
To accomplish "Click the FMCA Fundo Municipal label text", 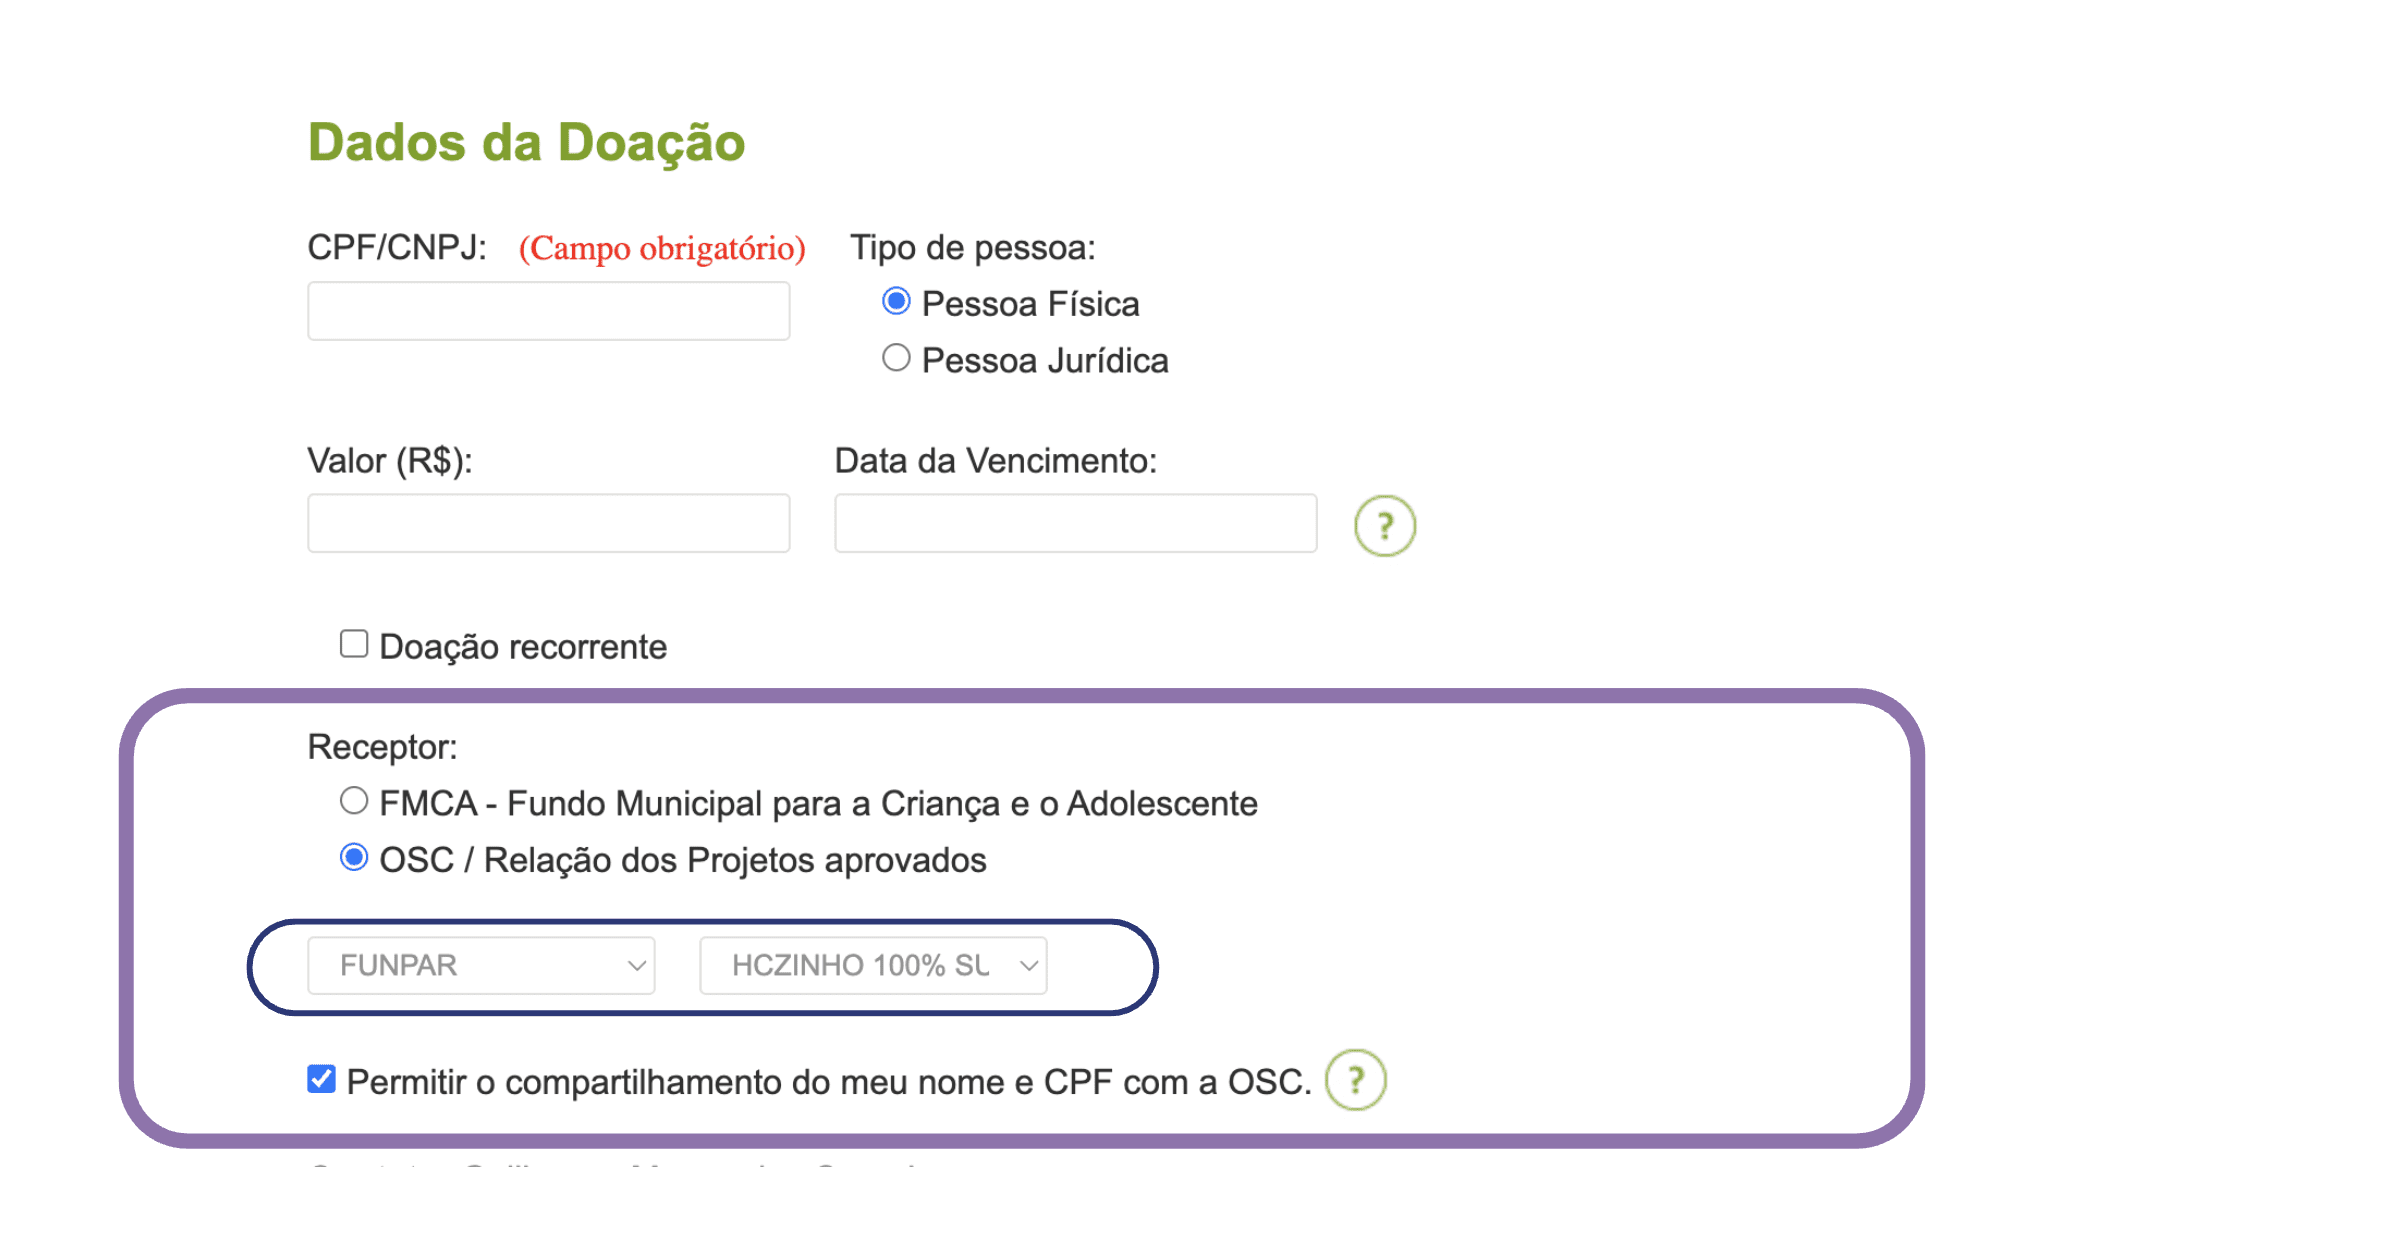I will click(x=818, y=804).
